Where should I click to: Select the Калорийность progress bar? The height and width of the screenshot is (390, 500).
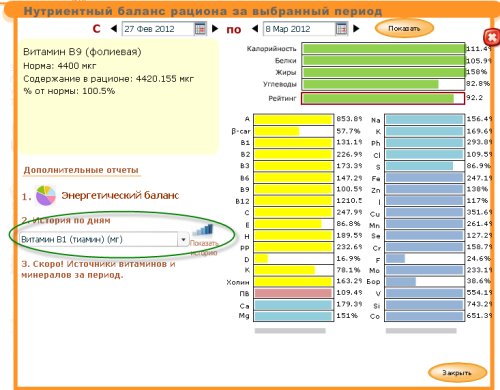tap(383, 49)
